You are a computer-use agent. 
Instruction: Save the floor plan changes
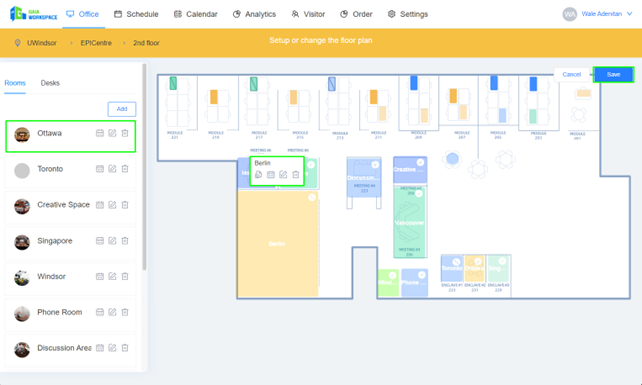coord(613,75)
